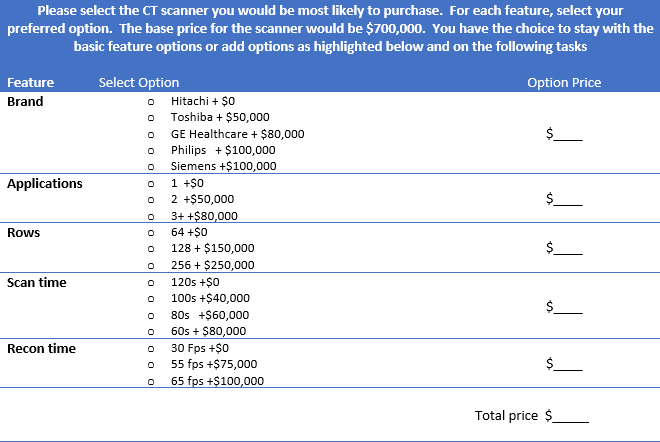The width and height of the screenshot is (660, 442).
Task: Click the Brand option price blank
Action: tap(569, 133)
